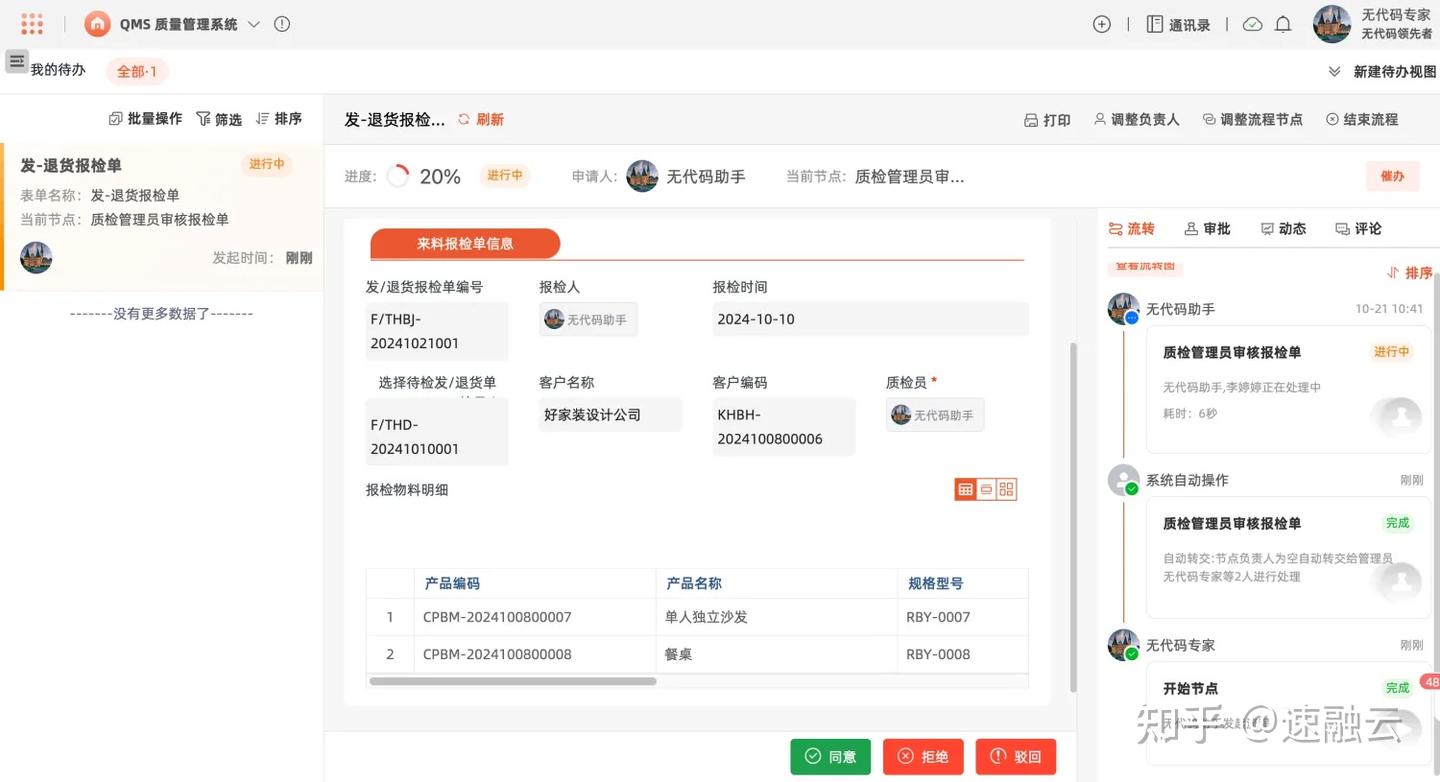Open the notification bell
The height and width of the screenshot is (782, 1440).
[x=1283, y=22]
